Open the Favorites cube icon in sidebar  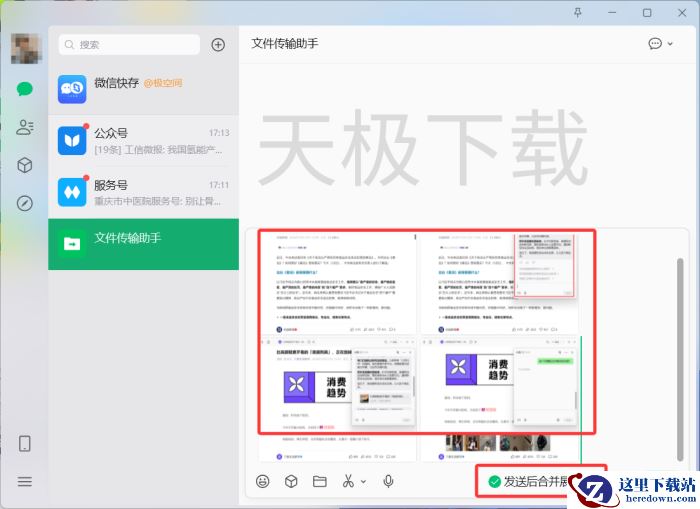click(x=25, y=165)
